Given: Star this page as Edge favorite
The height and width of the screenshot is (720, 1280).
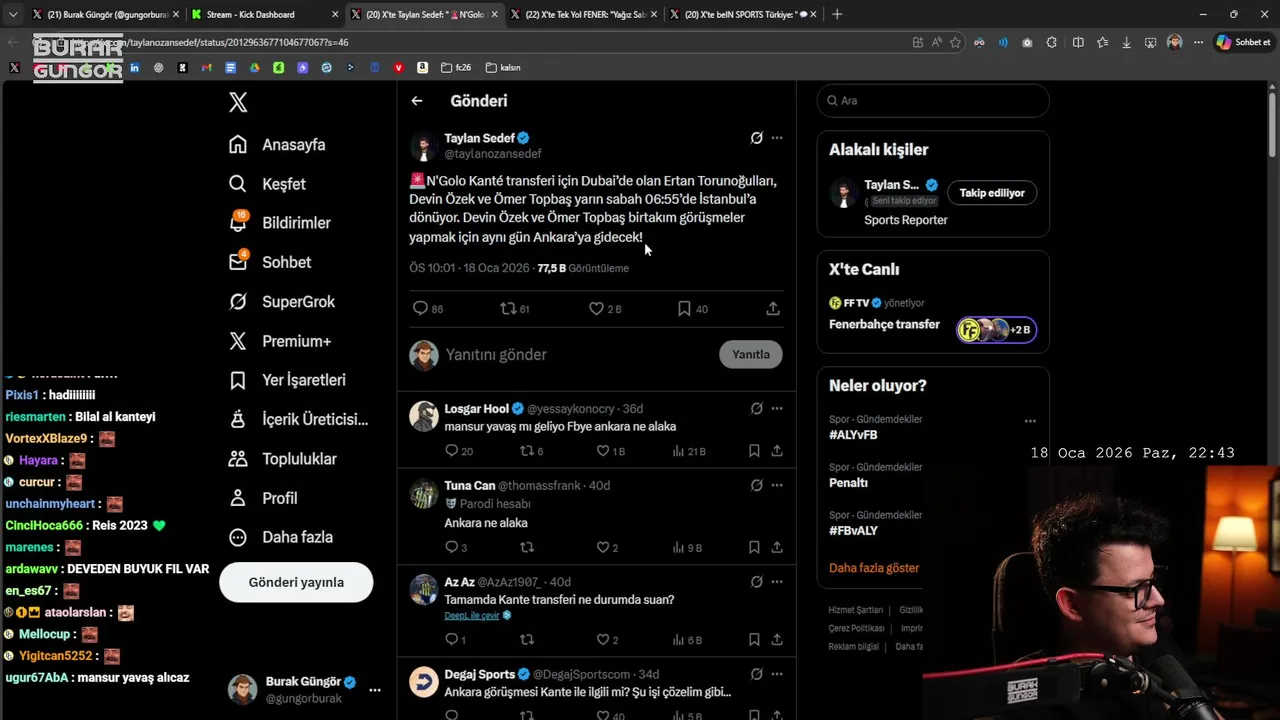Looking at the screenshot, I should click(x=955, y=42).
